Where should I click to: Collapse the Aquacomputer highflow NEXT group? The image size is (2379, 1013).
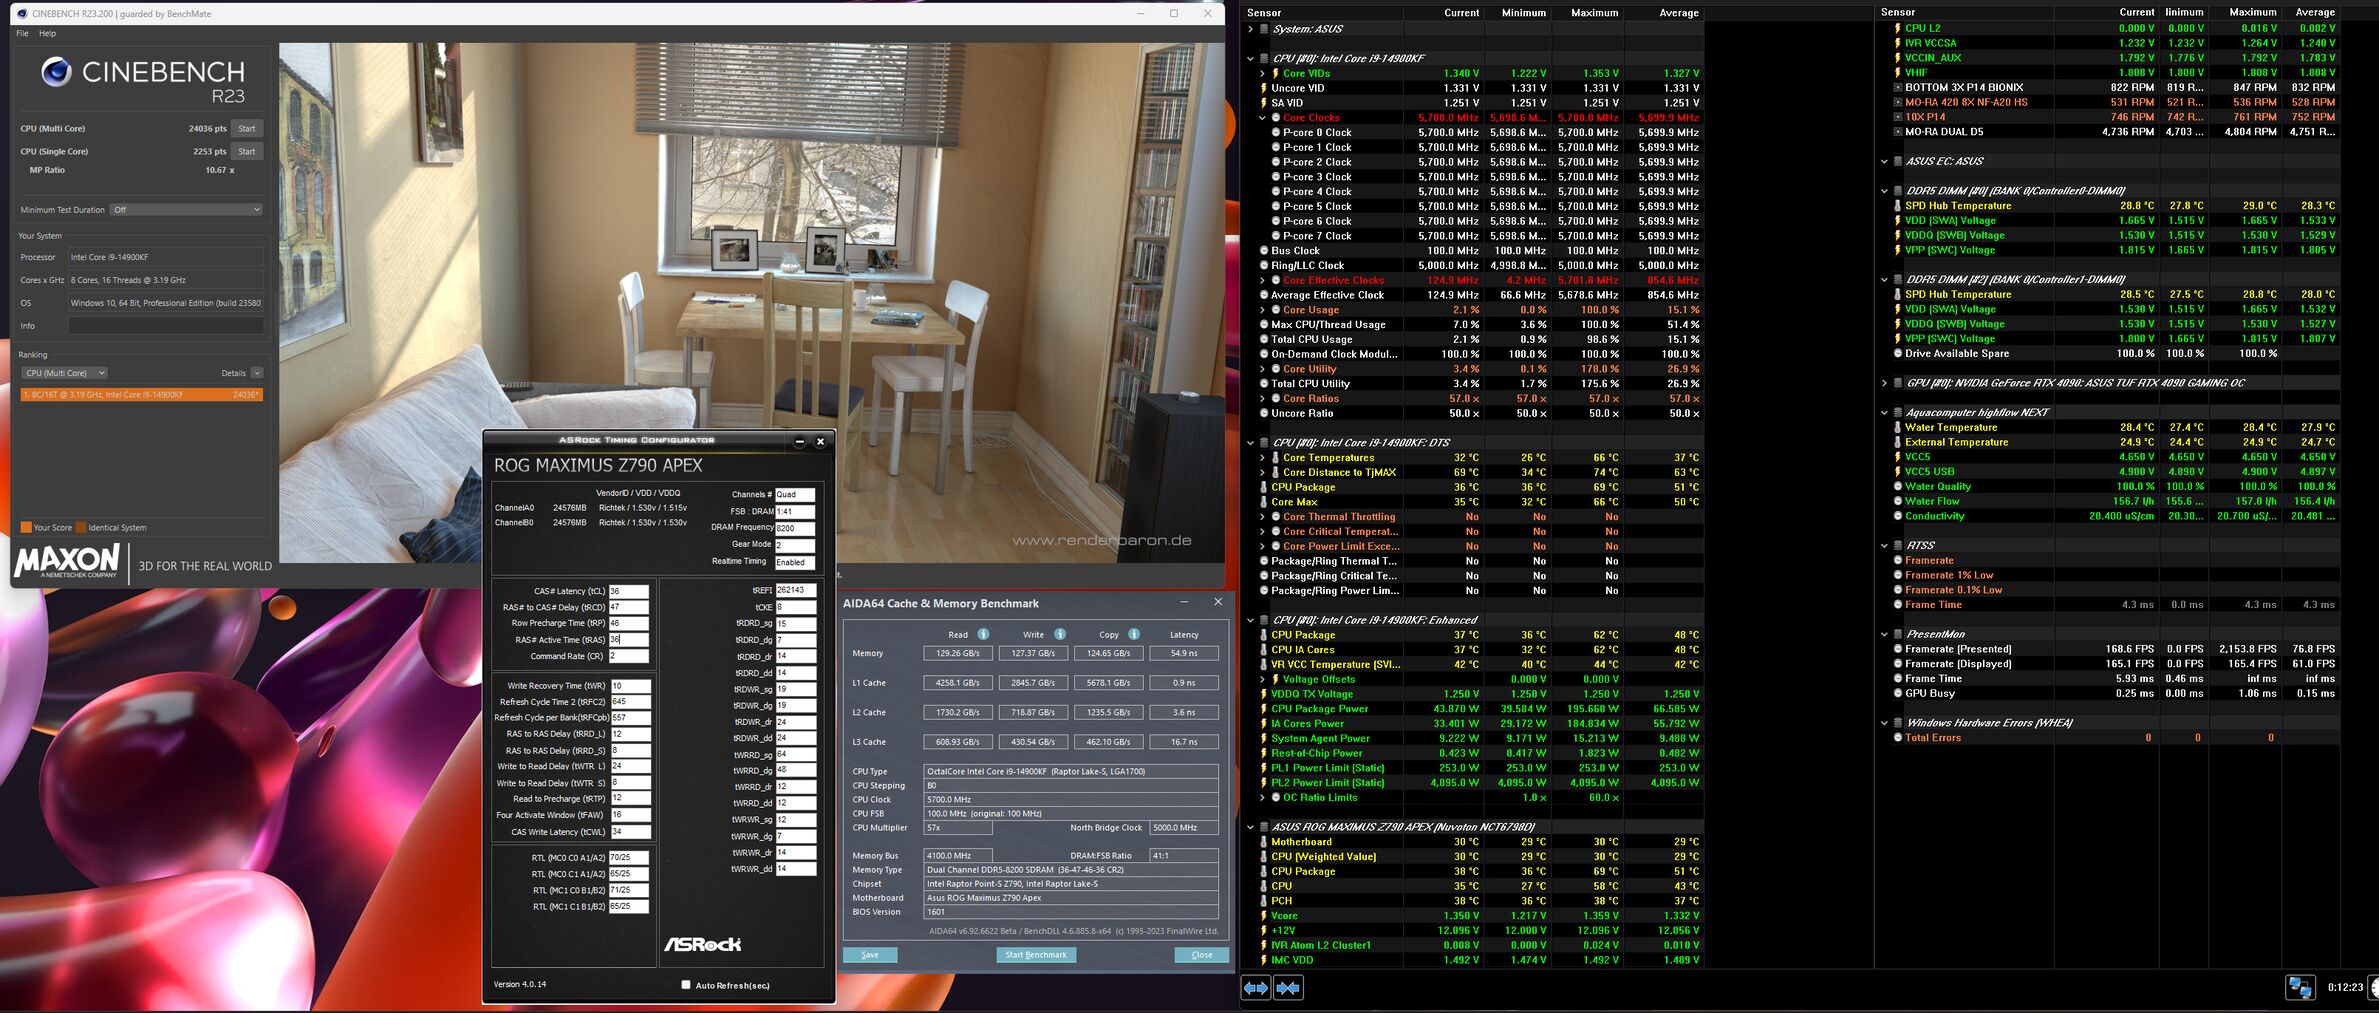tap(1884, 412)
